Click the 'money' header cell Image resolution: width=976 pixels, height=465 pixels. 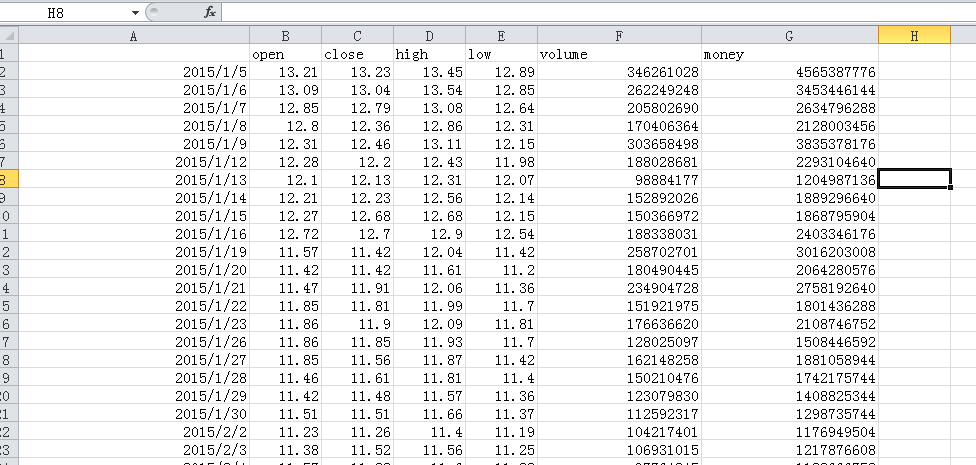pos(790,54)
